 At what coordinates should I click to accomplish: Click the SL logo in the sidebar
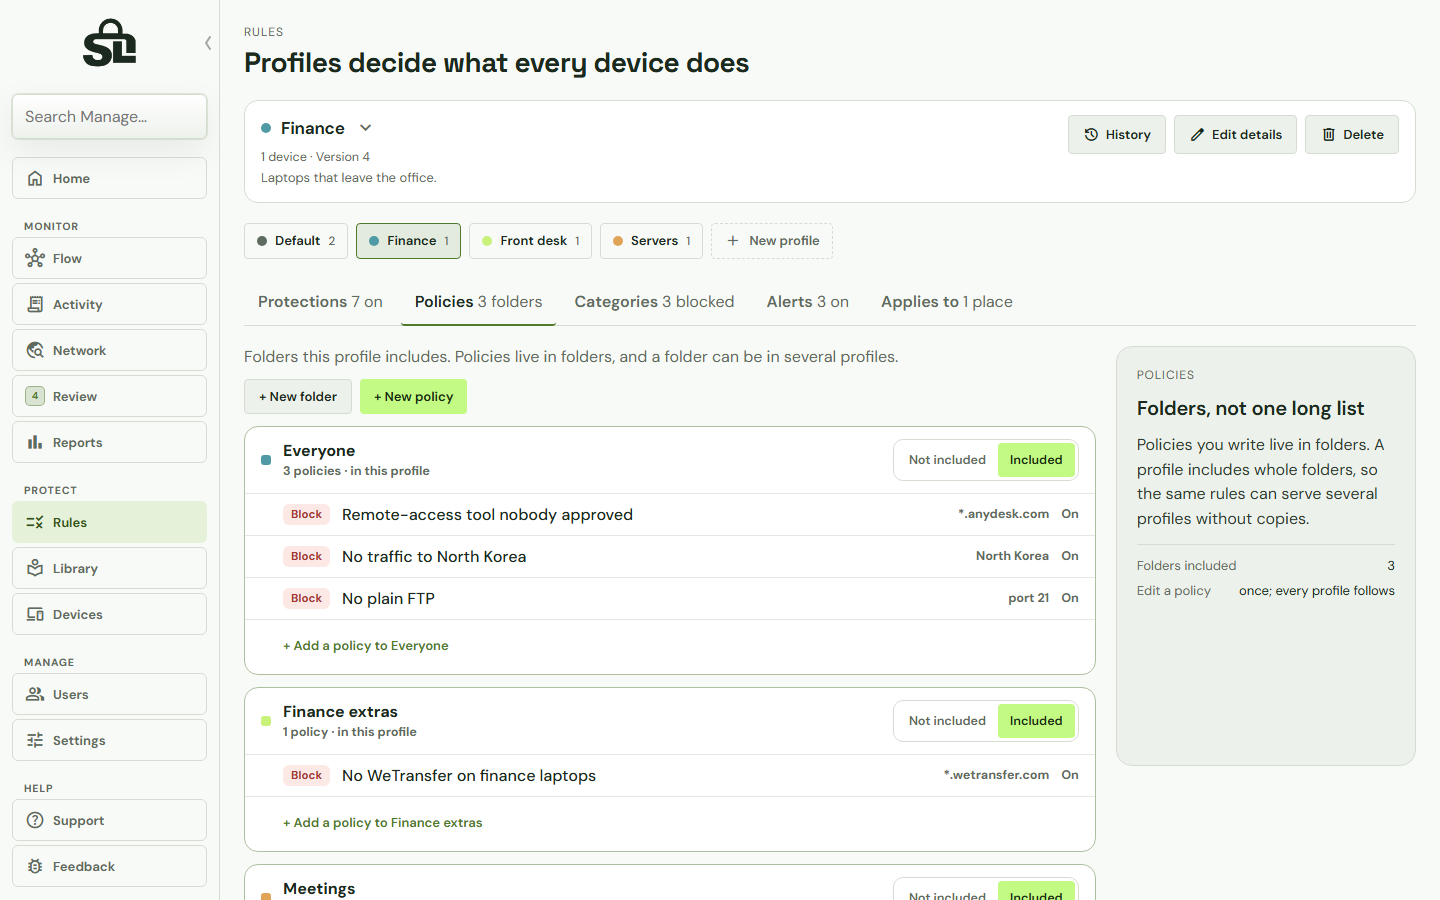click(x=109, y=43)
